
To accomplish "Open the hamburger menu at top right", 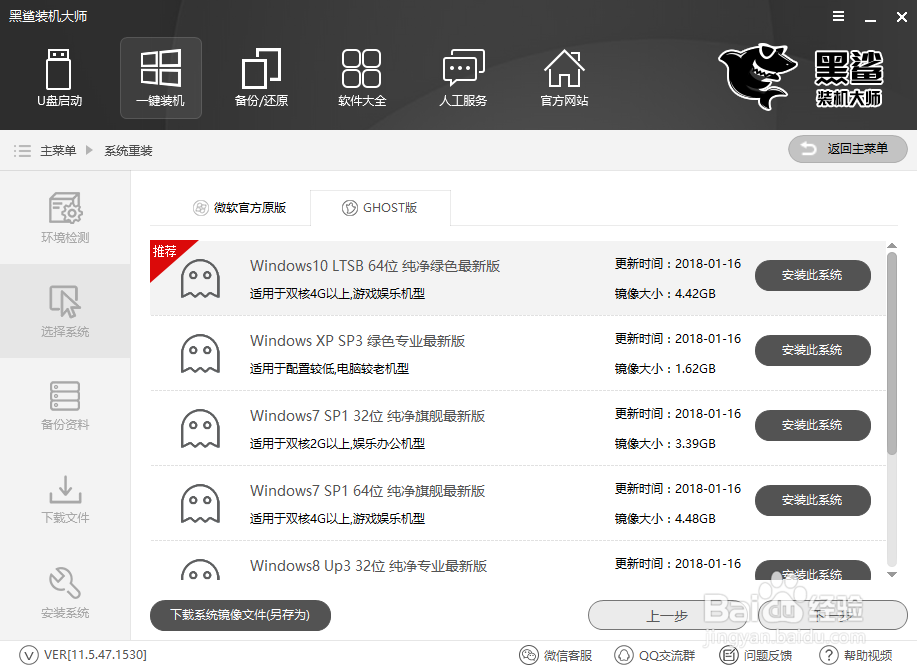I will tap(838, 16).
